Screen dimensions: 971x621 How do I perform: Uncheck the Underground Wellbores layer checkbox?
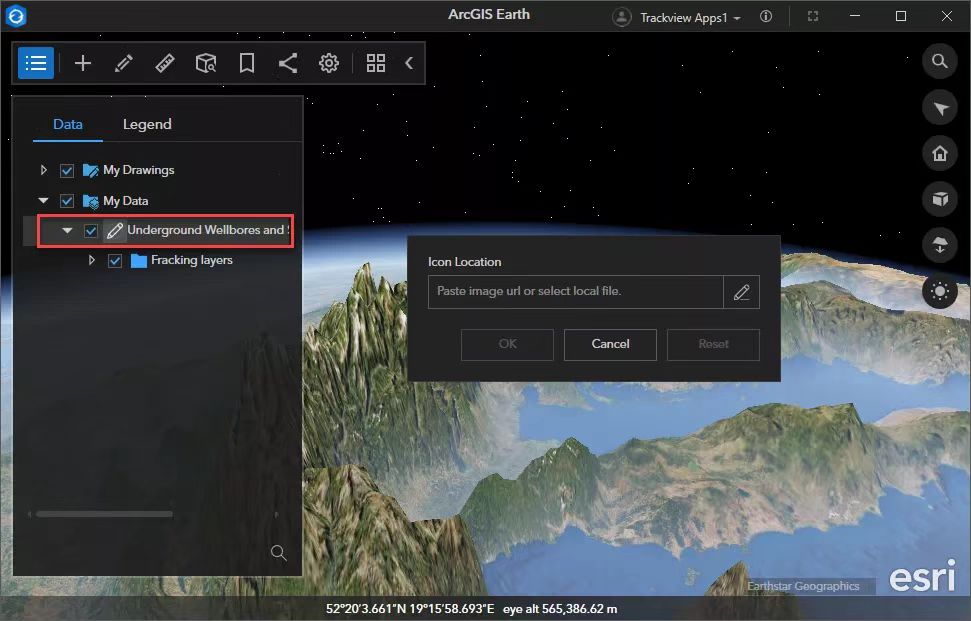point(91,231)
